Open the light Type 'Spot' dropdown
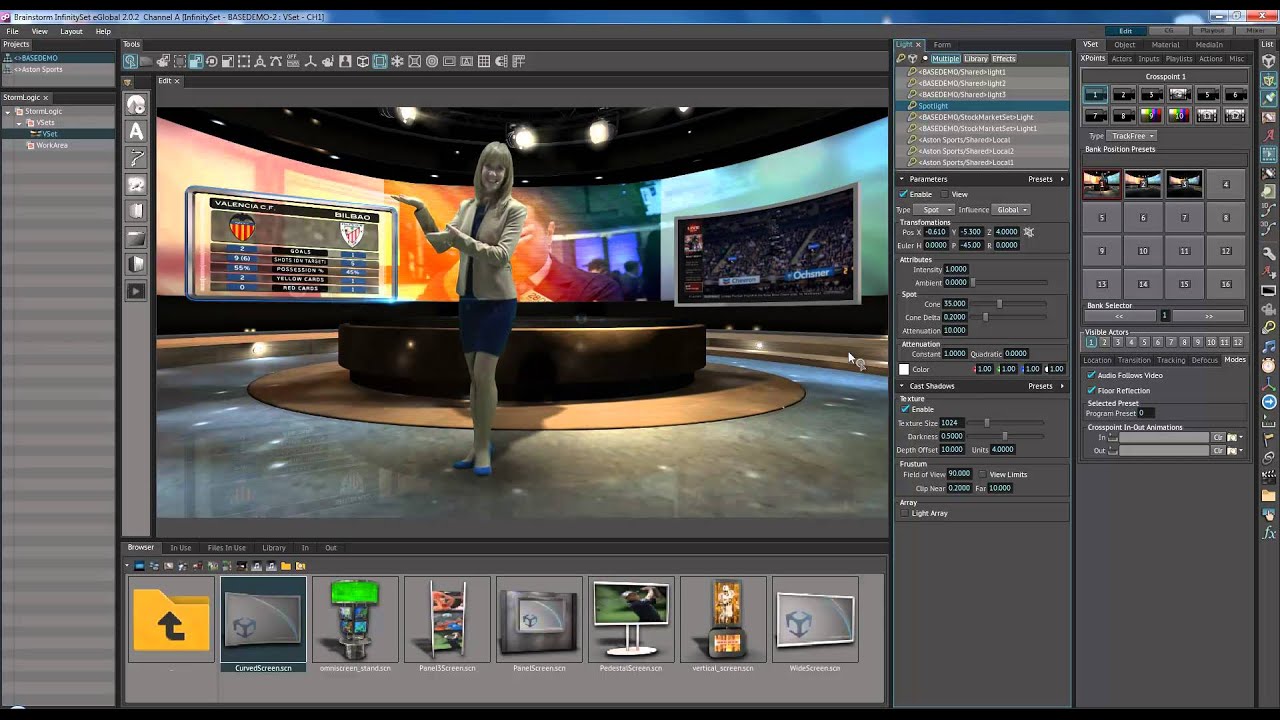Viewport: 1280px width, 720px height. (x=935, y=210)
